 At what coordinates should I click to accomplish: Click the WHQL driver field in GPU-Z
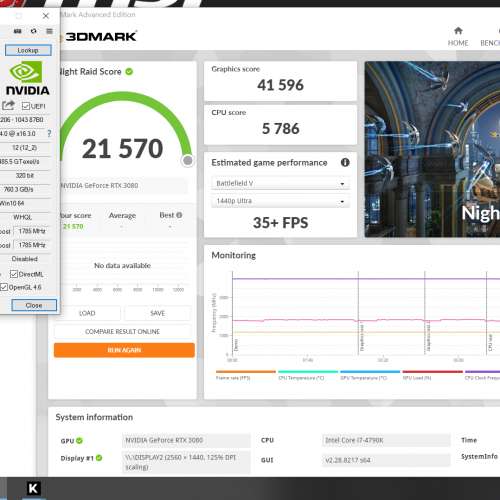(x=25, y=217)
